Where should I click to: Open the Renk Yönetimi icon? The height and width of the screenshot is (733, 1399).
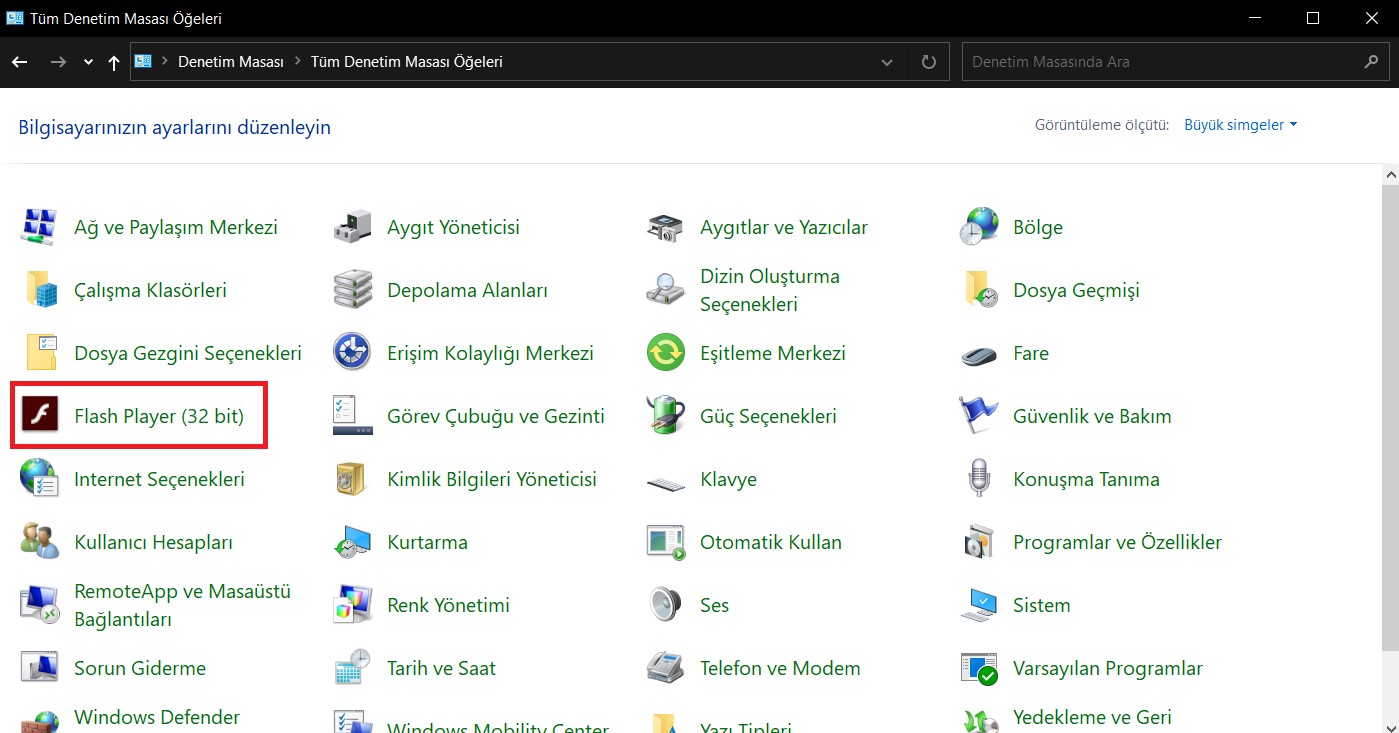click(353, 605)
